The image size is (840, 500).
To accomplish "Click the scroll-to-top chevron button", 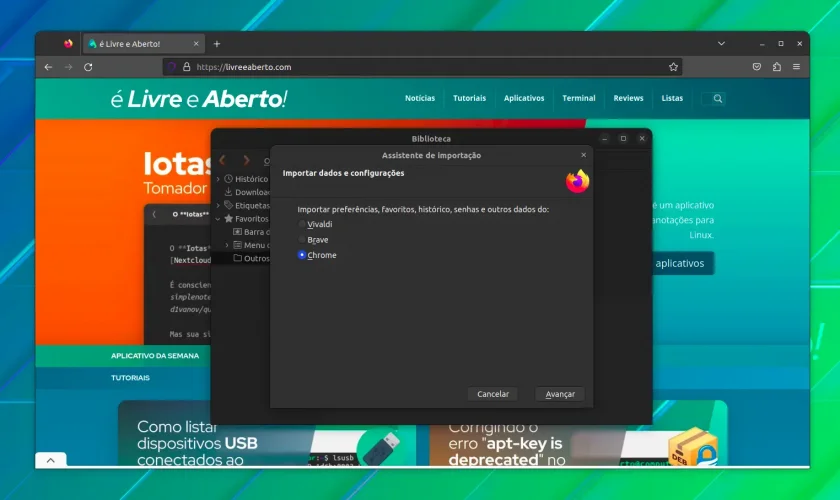I will click(51, 460).
